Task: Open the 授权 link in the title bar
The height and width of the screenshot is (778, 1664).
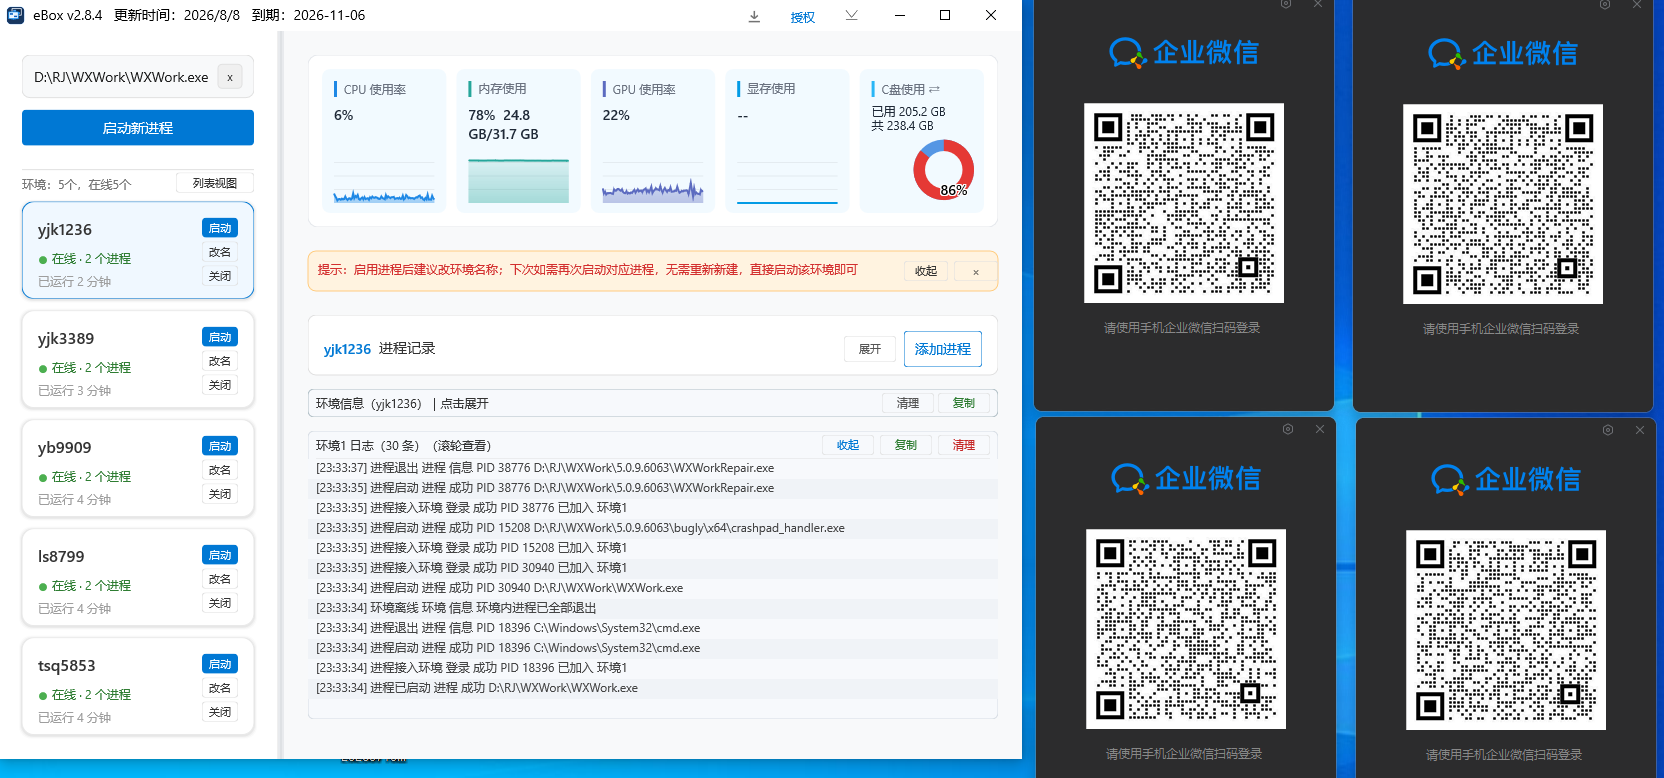Action: 802,17
